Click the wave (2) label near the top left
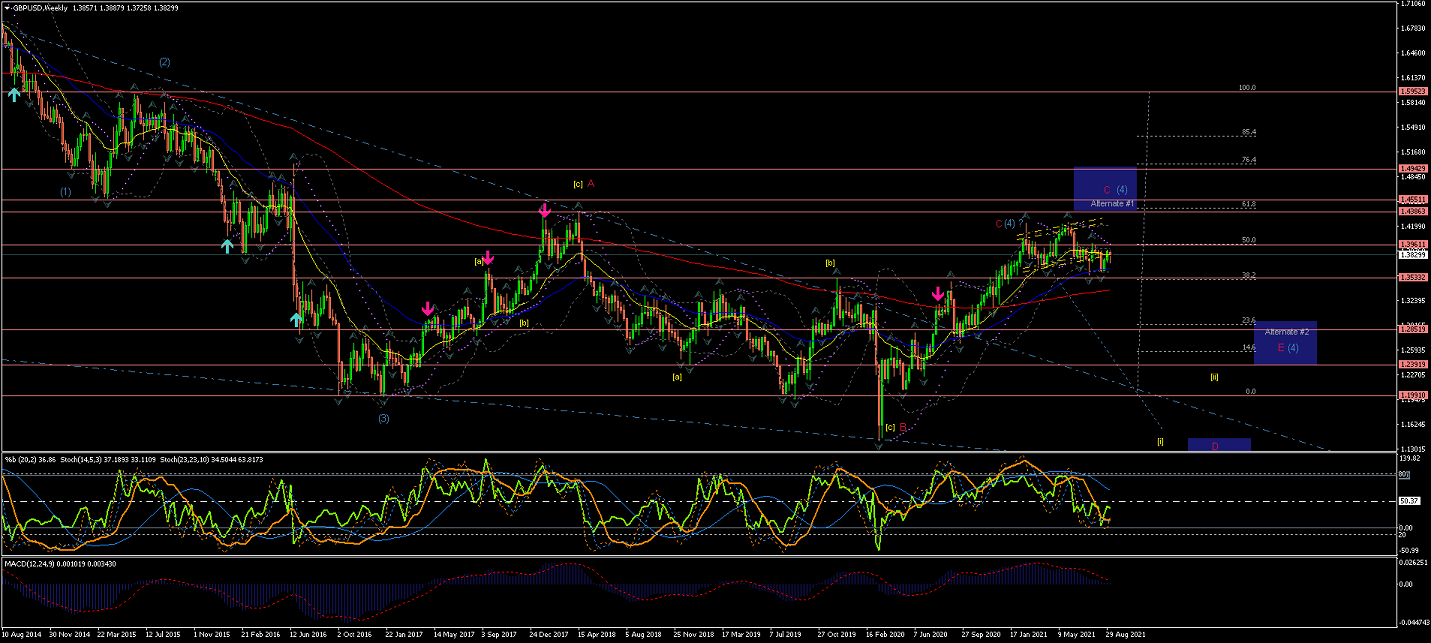This screenshot has height=643, width=1431. tap(164, 62)
